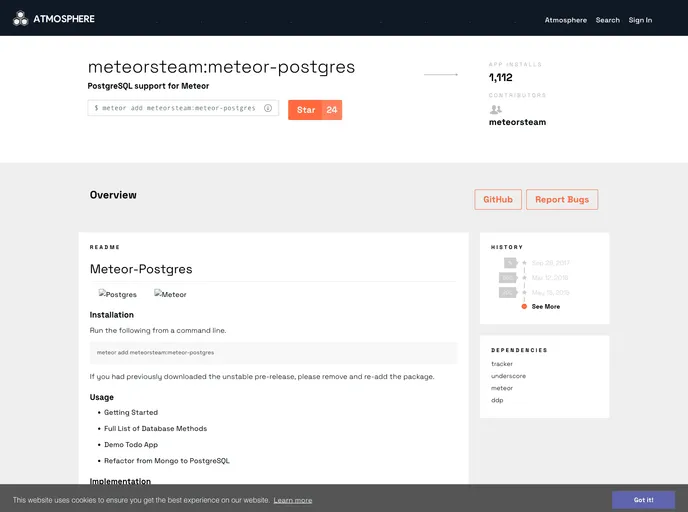The width and height of the screenshot is (688, 512).
Task: Click PostgreSQL support for Meteor subtitle
Action: (148, 86)
